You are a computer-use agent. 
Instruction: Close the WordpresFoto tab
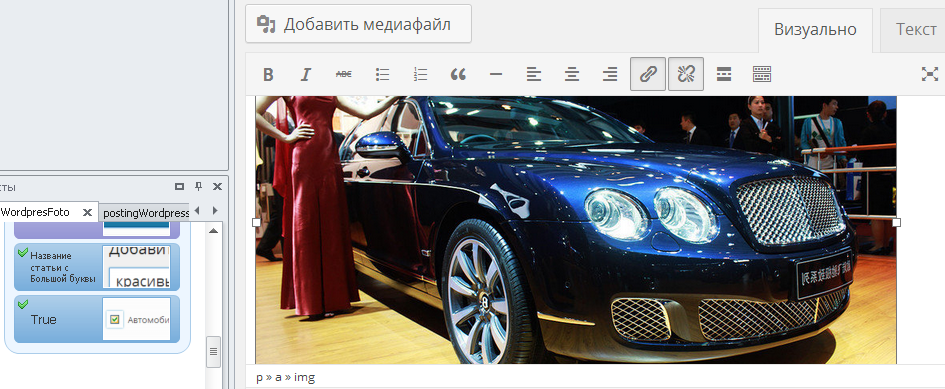tap(87, 212)
